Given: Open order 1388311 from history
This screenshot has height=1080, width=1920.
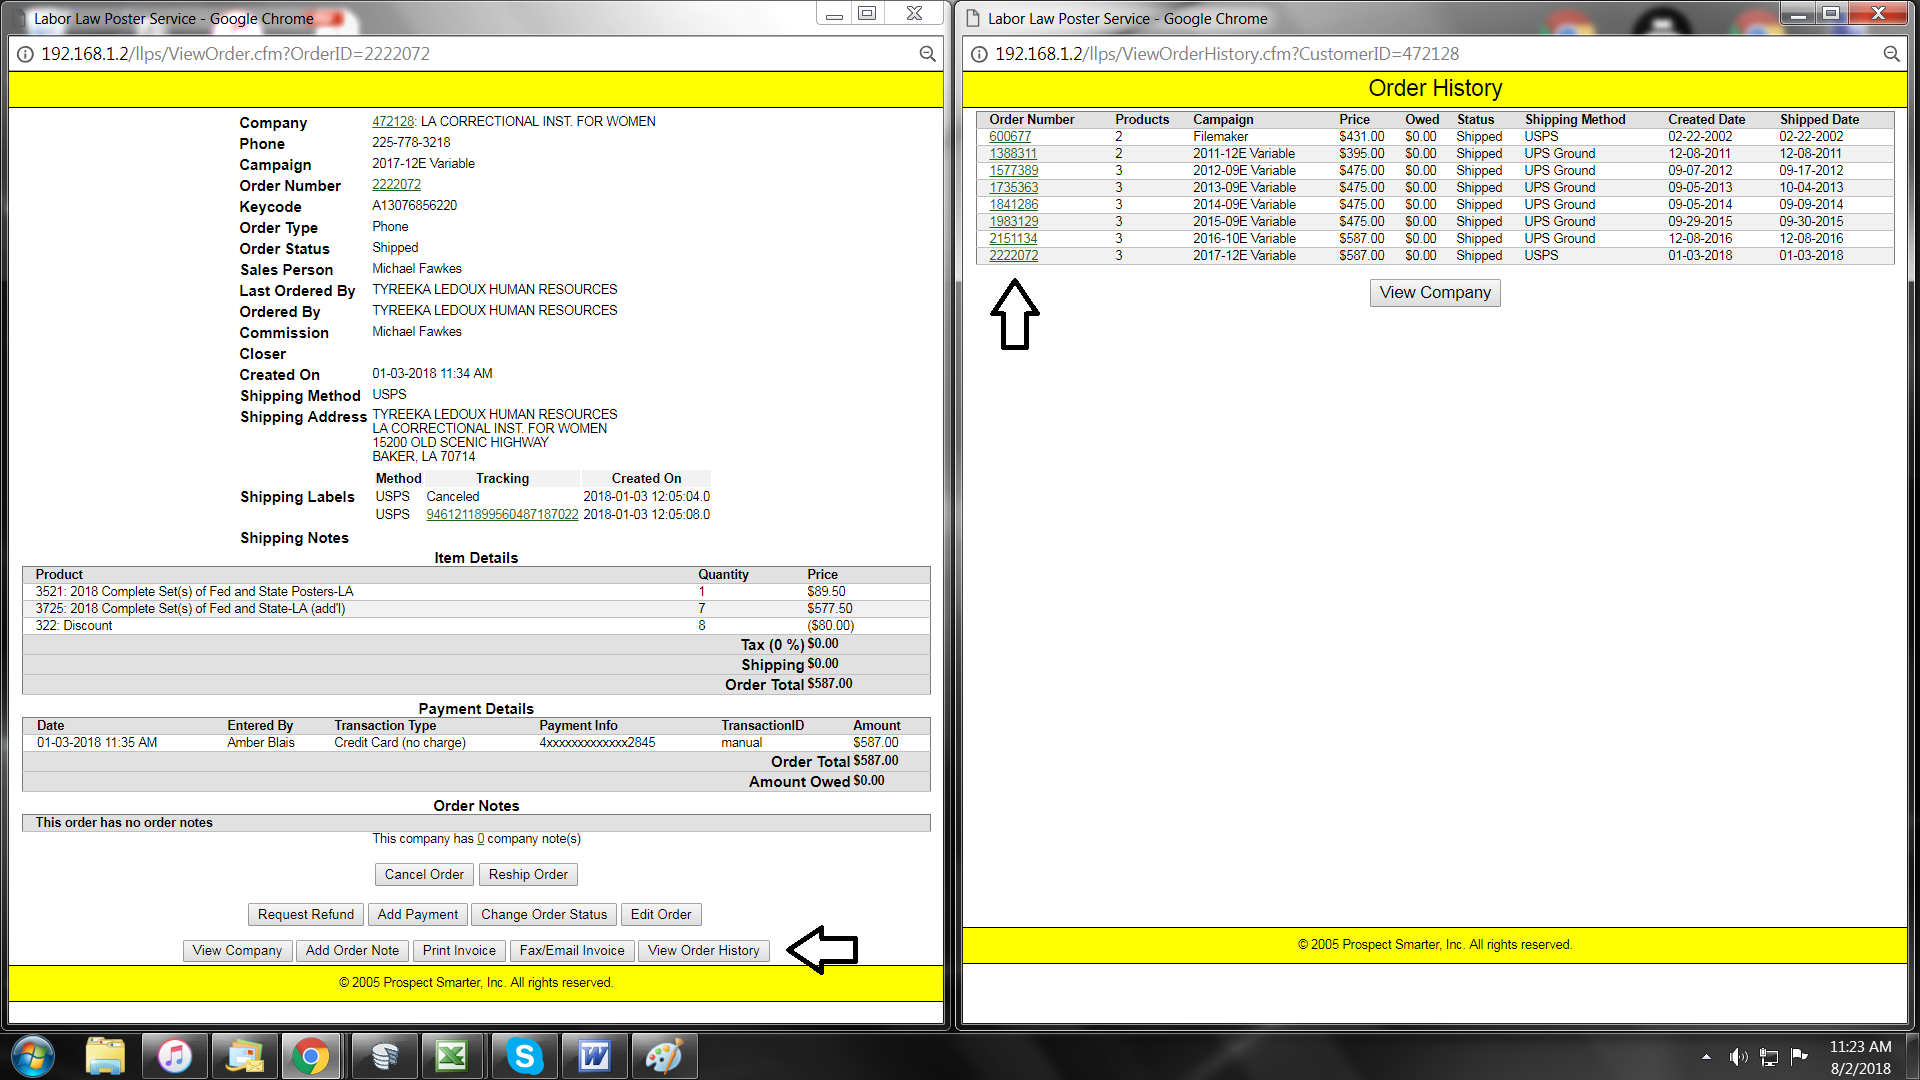Looking at the screenshot, I should (x=1012, y=154).
